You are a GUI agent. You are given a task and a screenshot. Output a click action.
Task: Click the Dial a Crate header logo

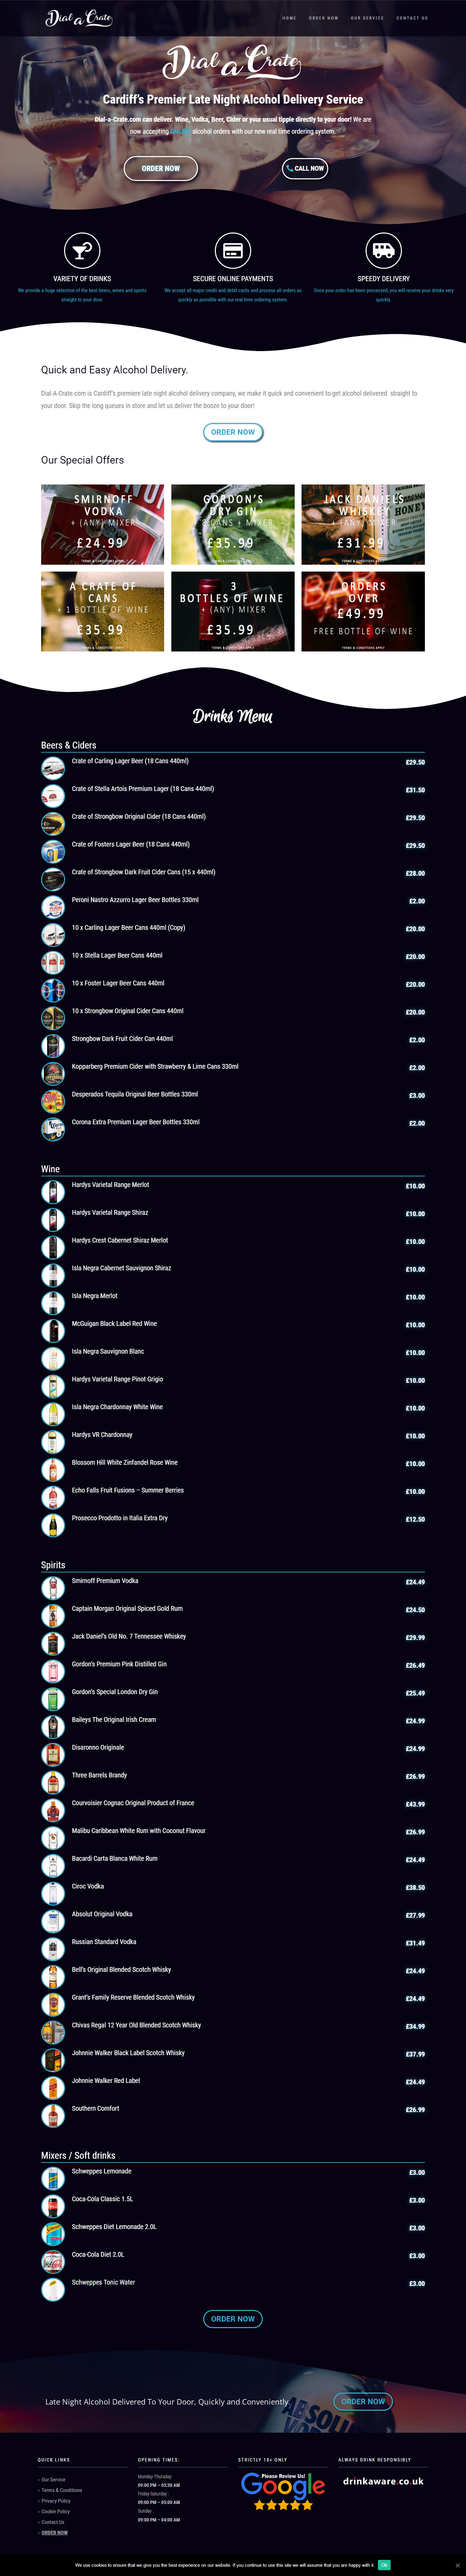pyautogui.click(x=79, y=17)
